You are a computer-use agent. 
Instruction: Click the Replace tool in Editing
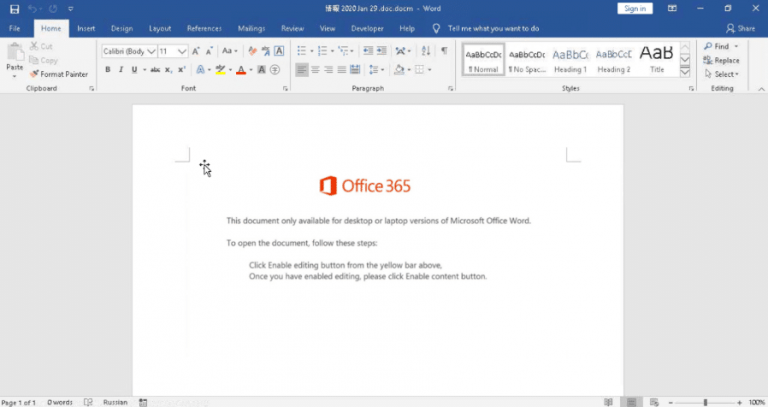[x=721, y=60]
